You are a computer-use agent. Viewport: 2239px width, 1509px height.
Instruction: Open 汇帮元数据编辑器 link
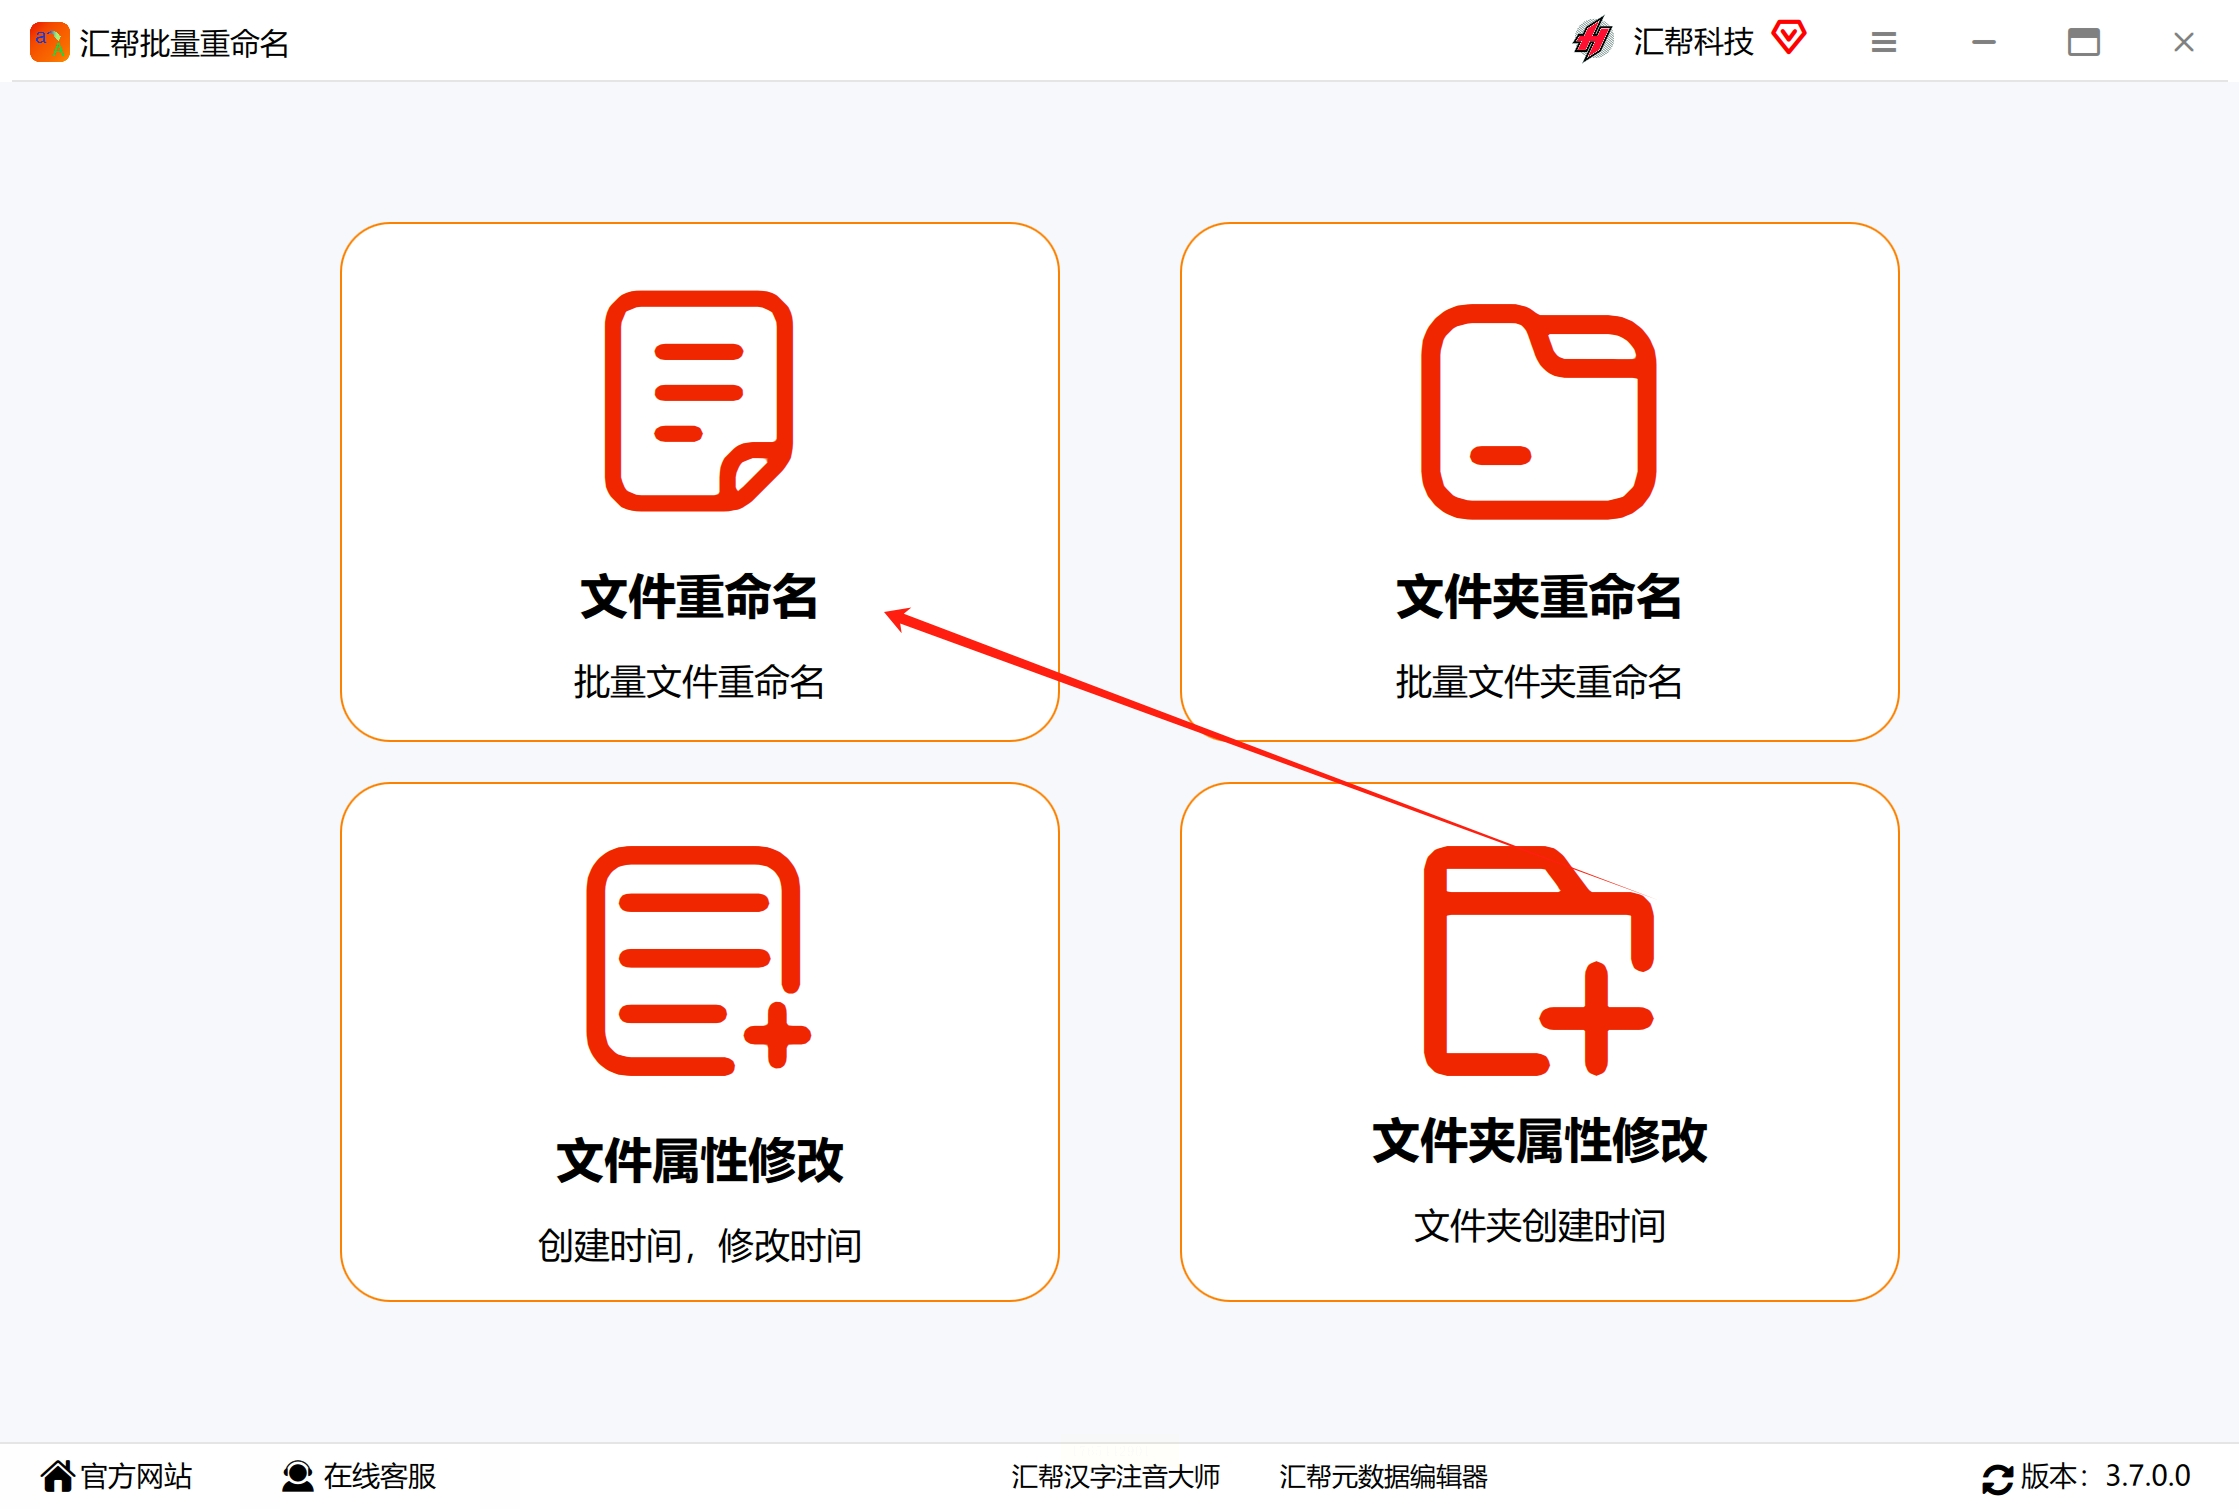click(1383, 1476)
